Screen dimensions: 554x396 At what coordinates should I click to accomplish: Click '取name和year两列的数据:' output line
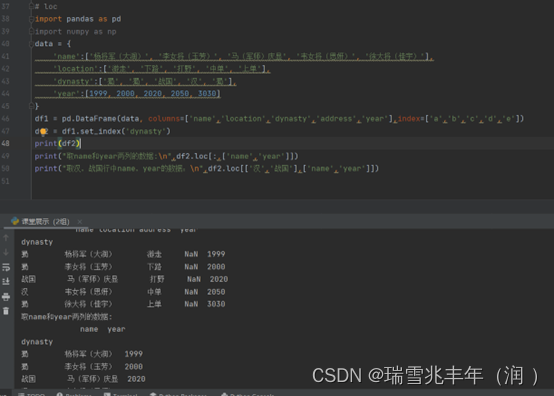tap(66, 317)
